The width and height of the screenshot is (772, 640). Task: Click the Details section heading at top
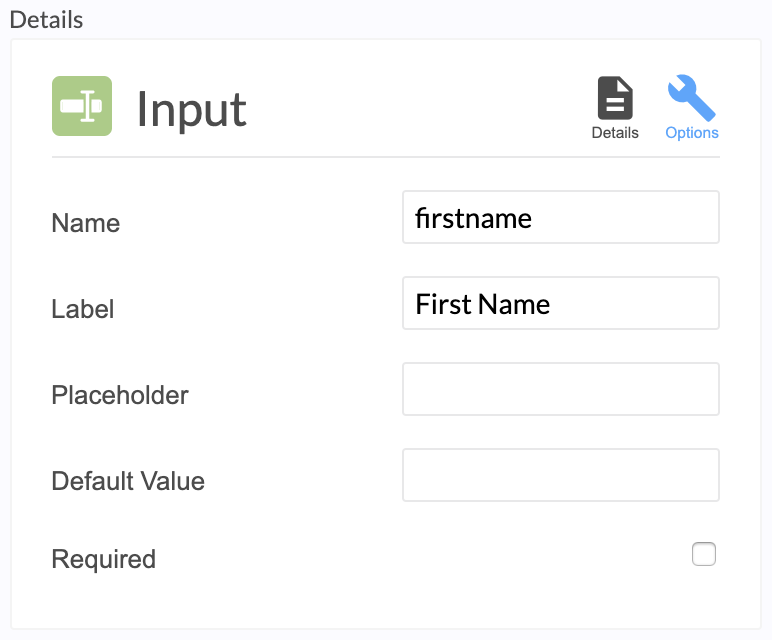click(x=46, y=20)
